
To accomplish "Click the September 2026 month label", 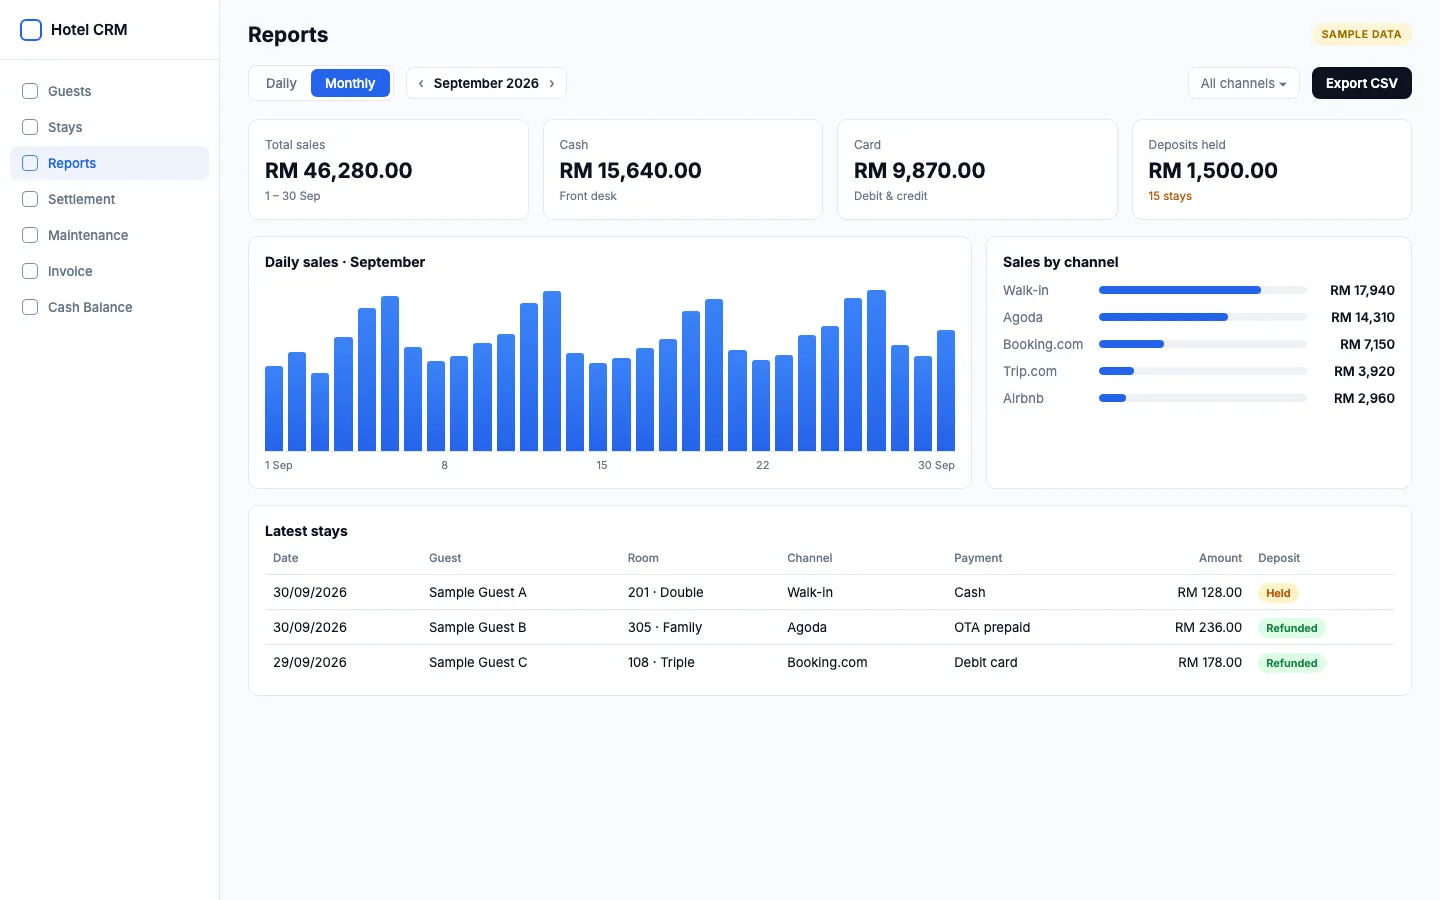I will pos(486,83).
